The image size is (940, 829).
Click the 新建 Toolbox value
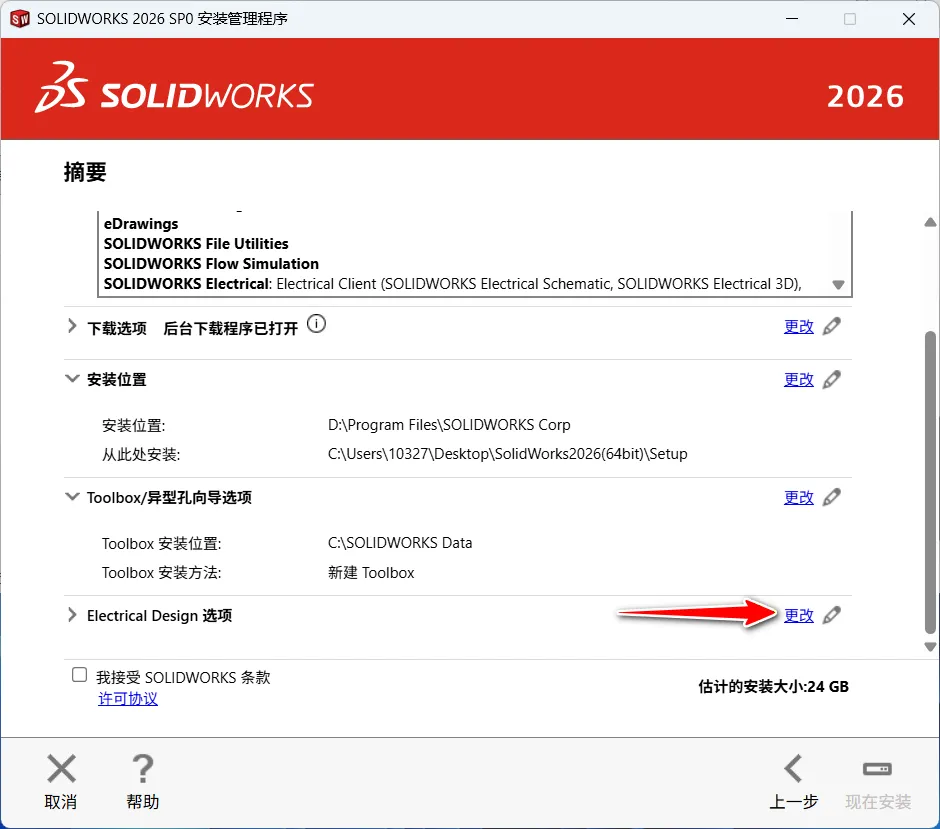point(371,572)
